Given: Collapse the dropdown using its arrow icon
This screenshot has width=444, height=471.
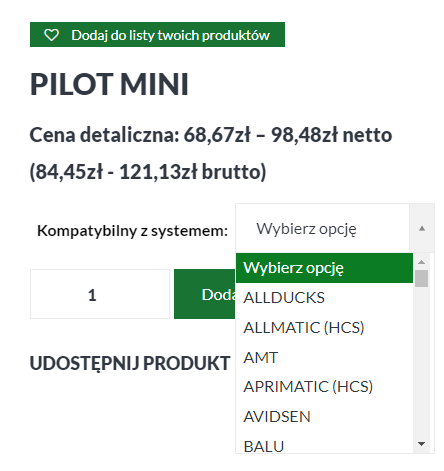Looking at the screenshot, I should click(x=422, y=228).
